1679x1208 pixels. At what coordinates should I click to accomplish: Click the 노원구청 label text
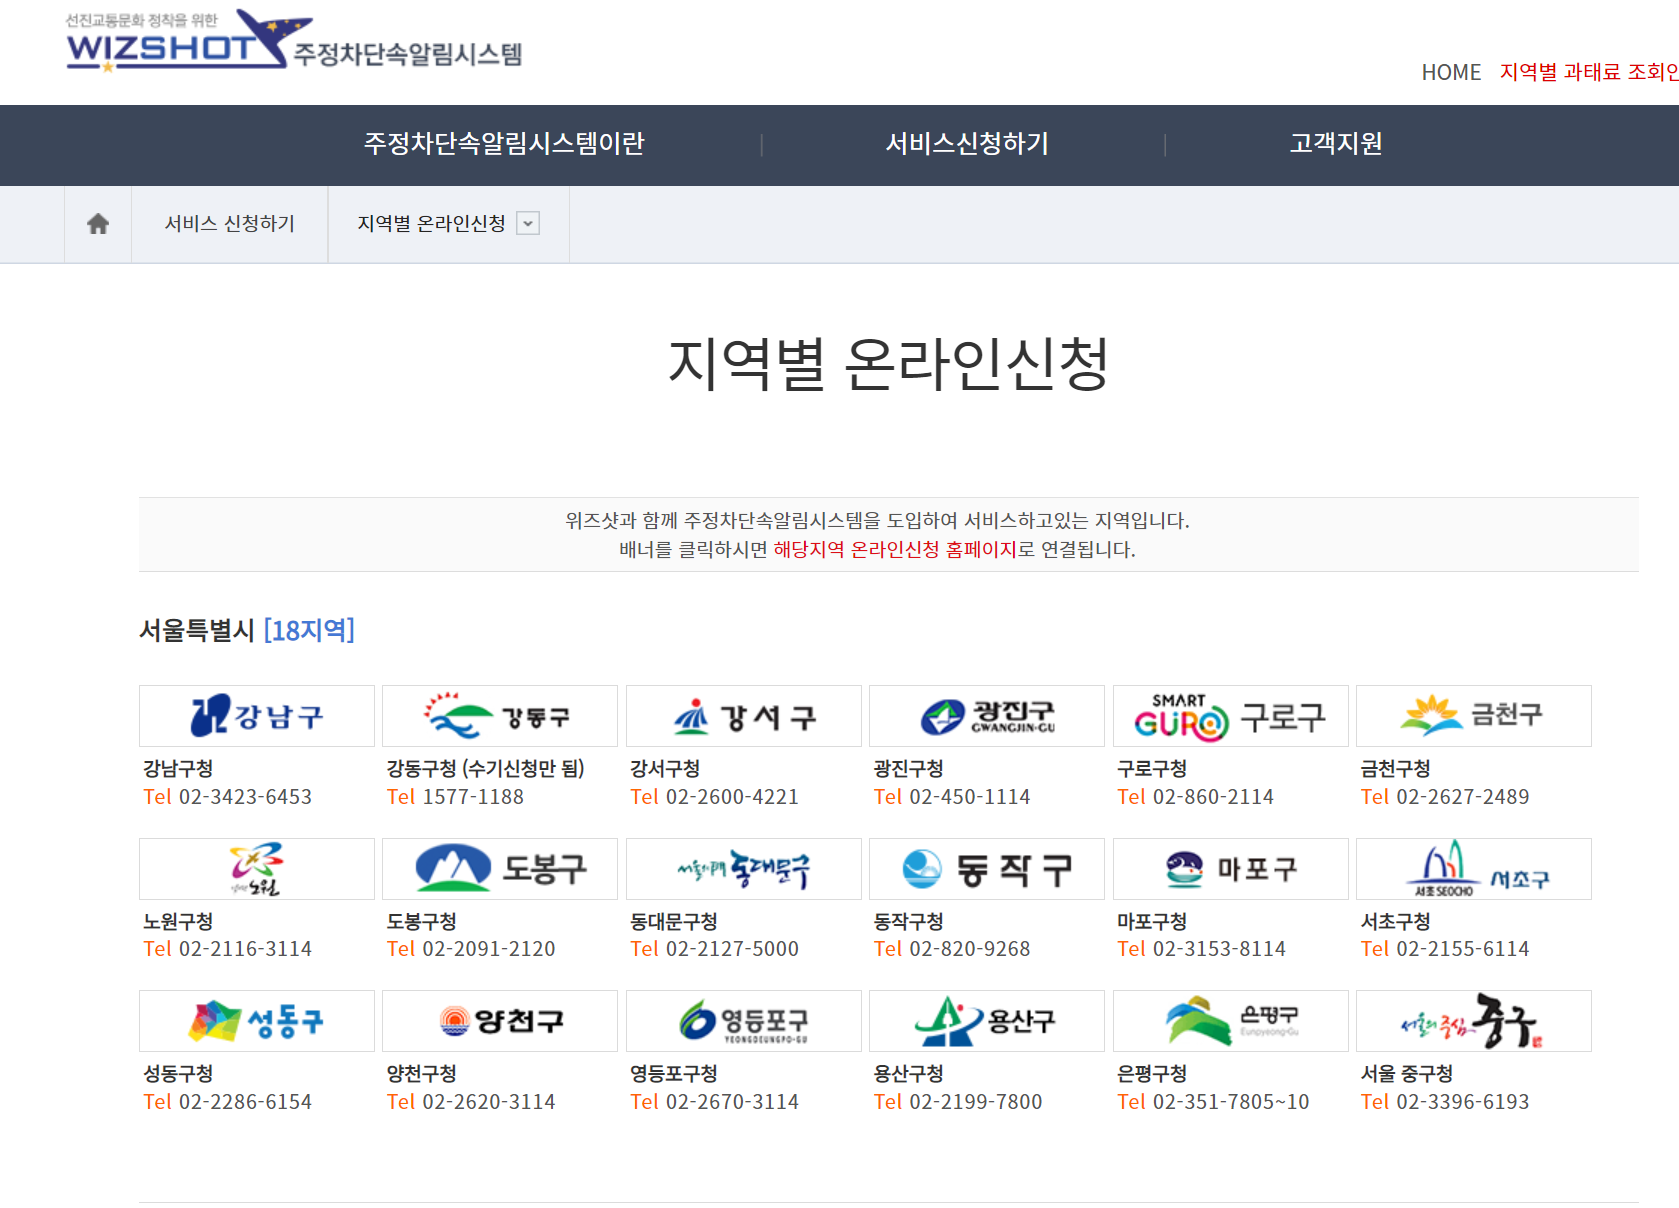(x=178, y=921)
